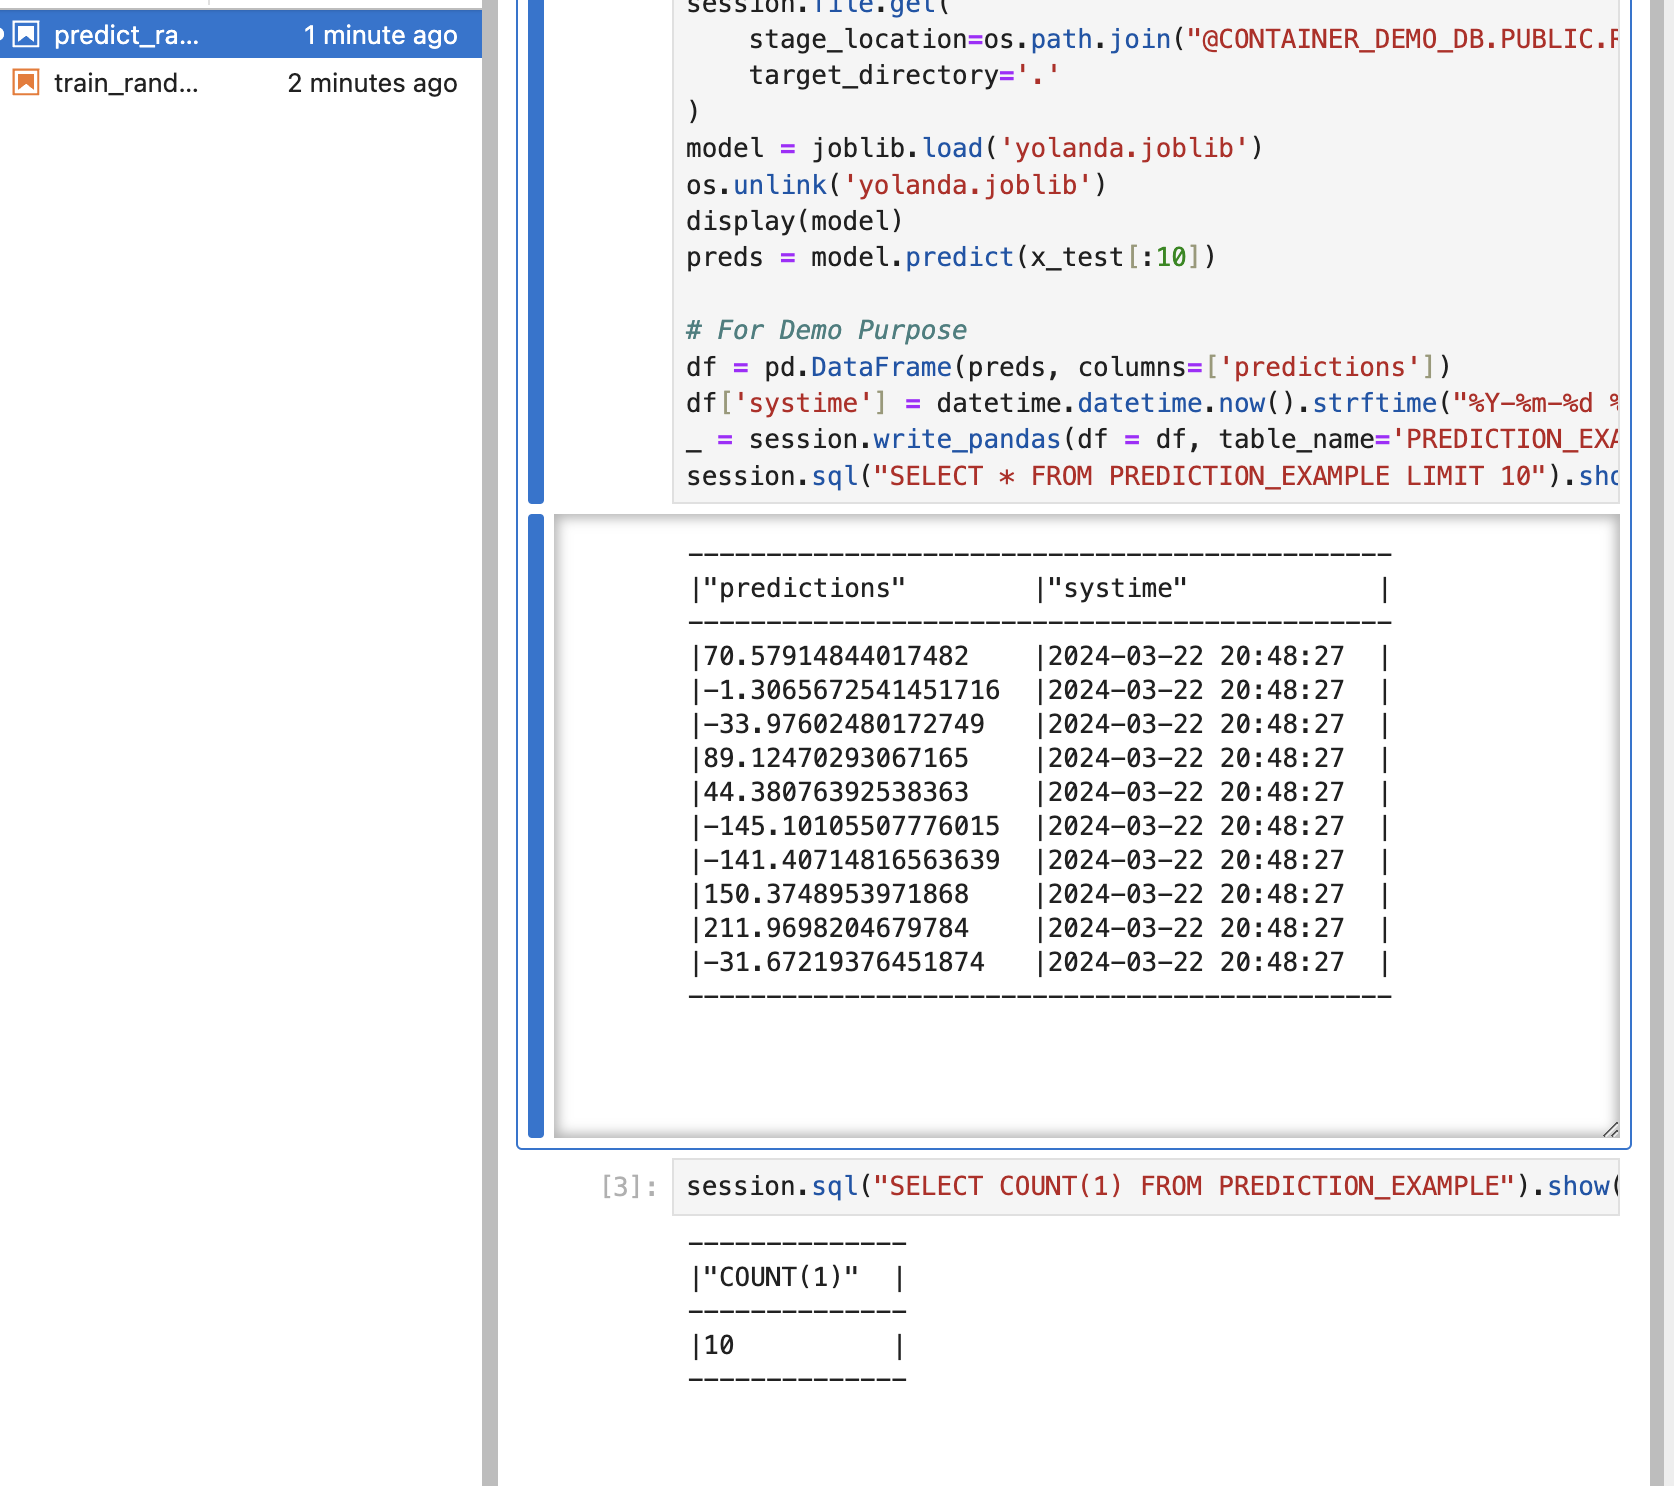Collapse the code input using blue bar
This screenshot has width=1674, height=1486.
click(536, 250)
